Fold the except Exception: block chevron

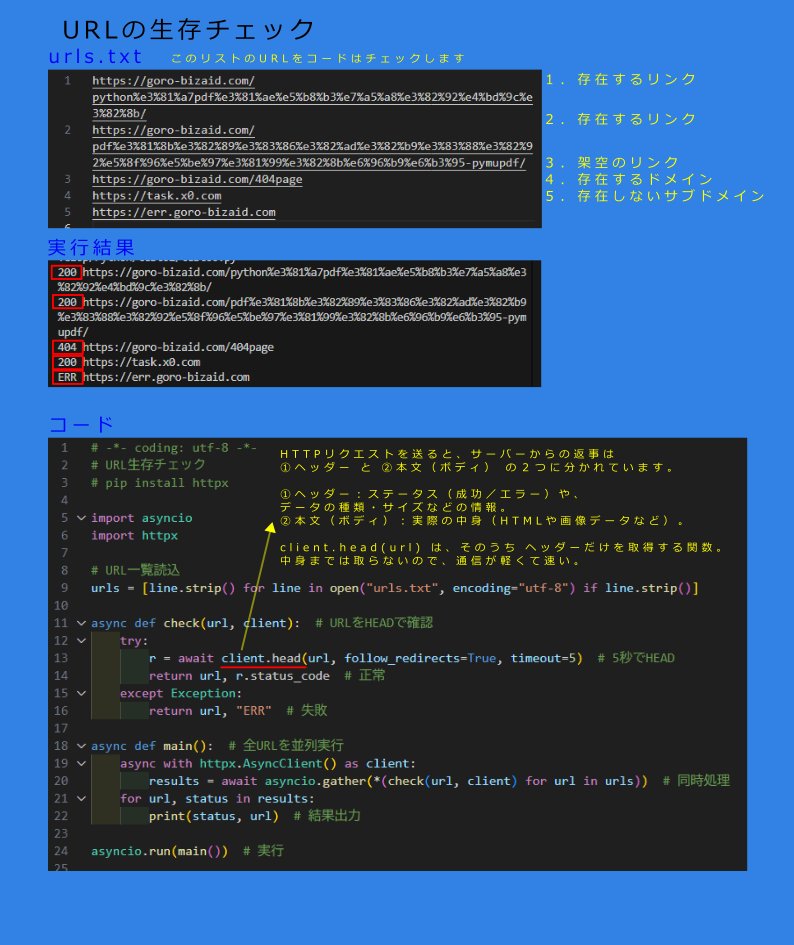click(81, 693)
